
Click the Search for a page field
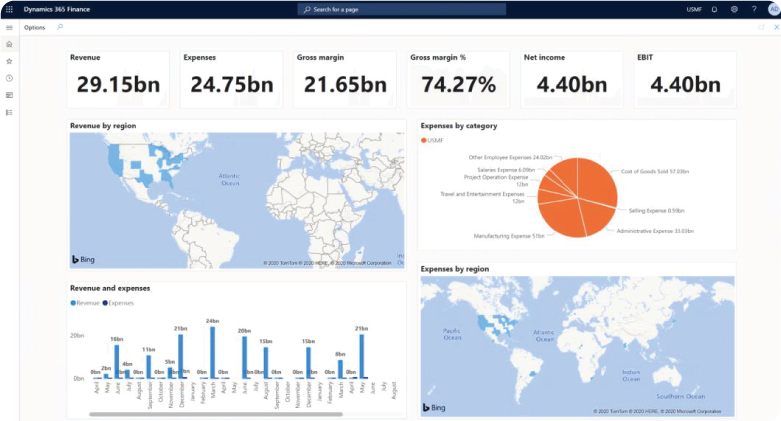point(401,9)
